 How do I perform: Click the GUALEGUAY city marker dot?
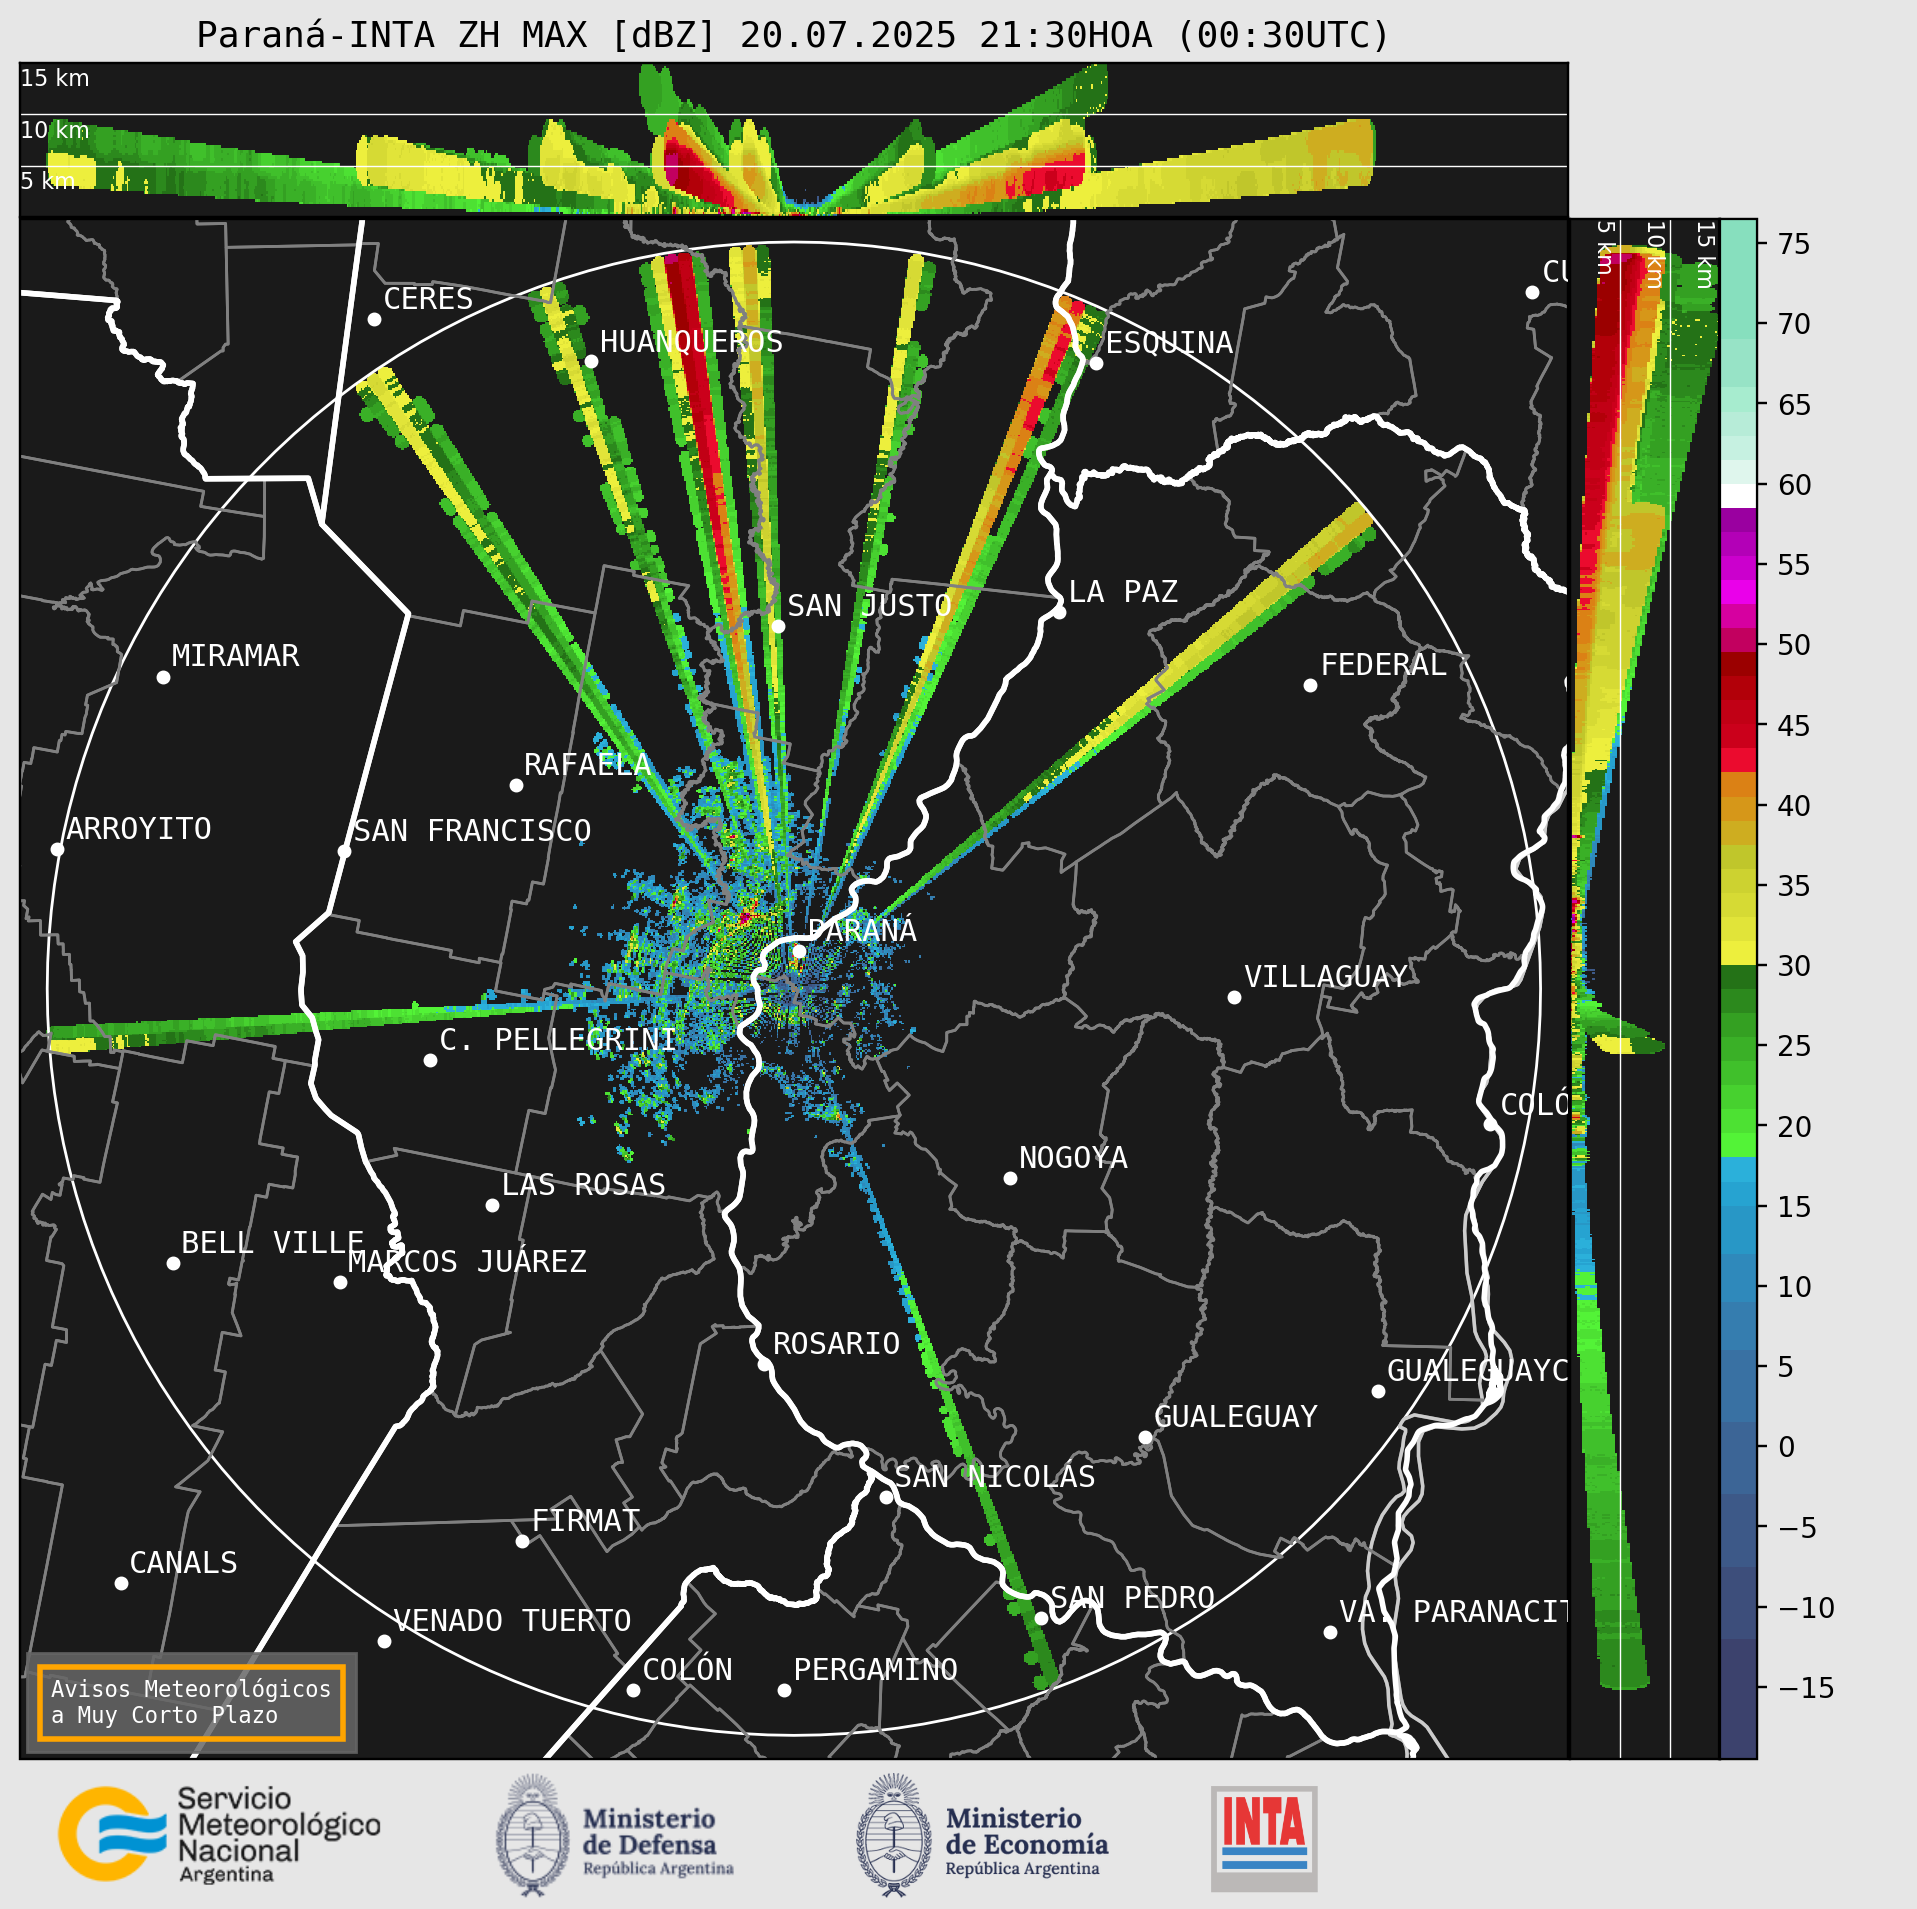click(1145, 1437)
